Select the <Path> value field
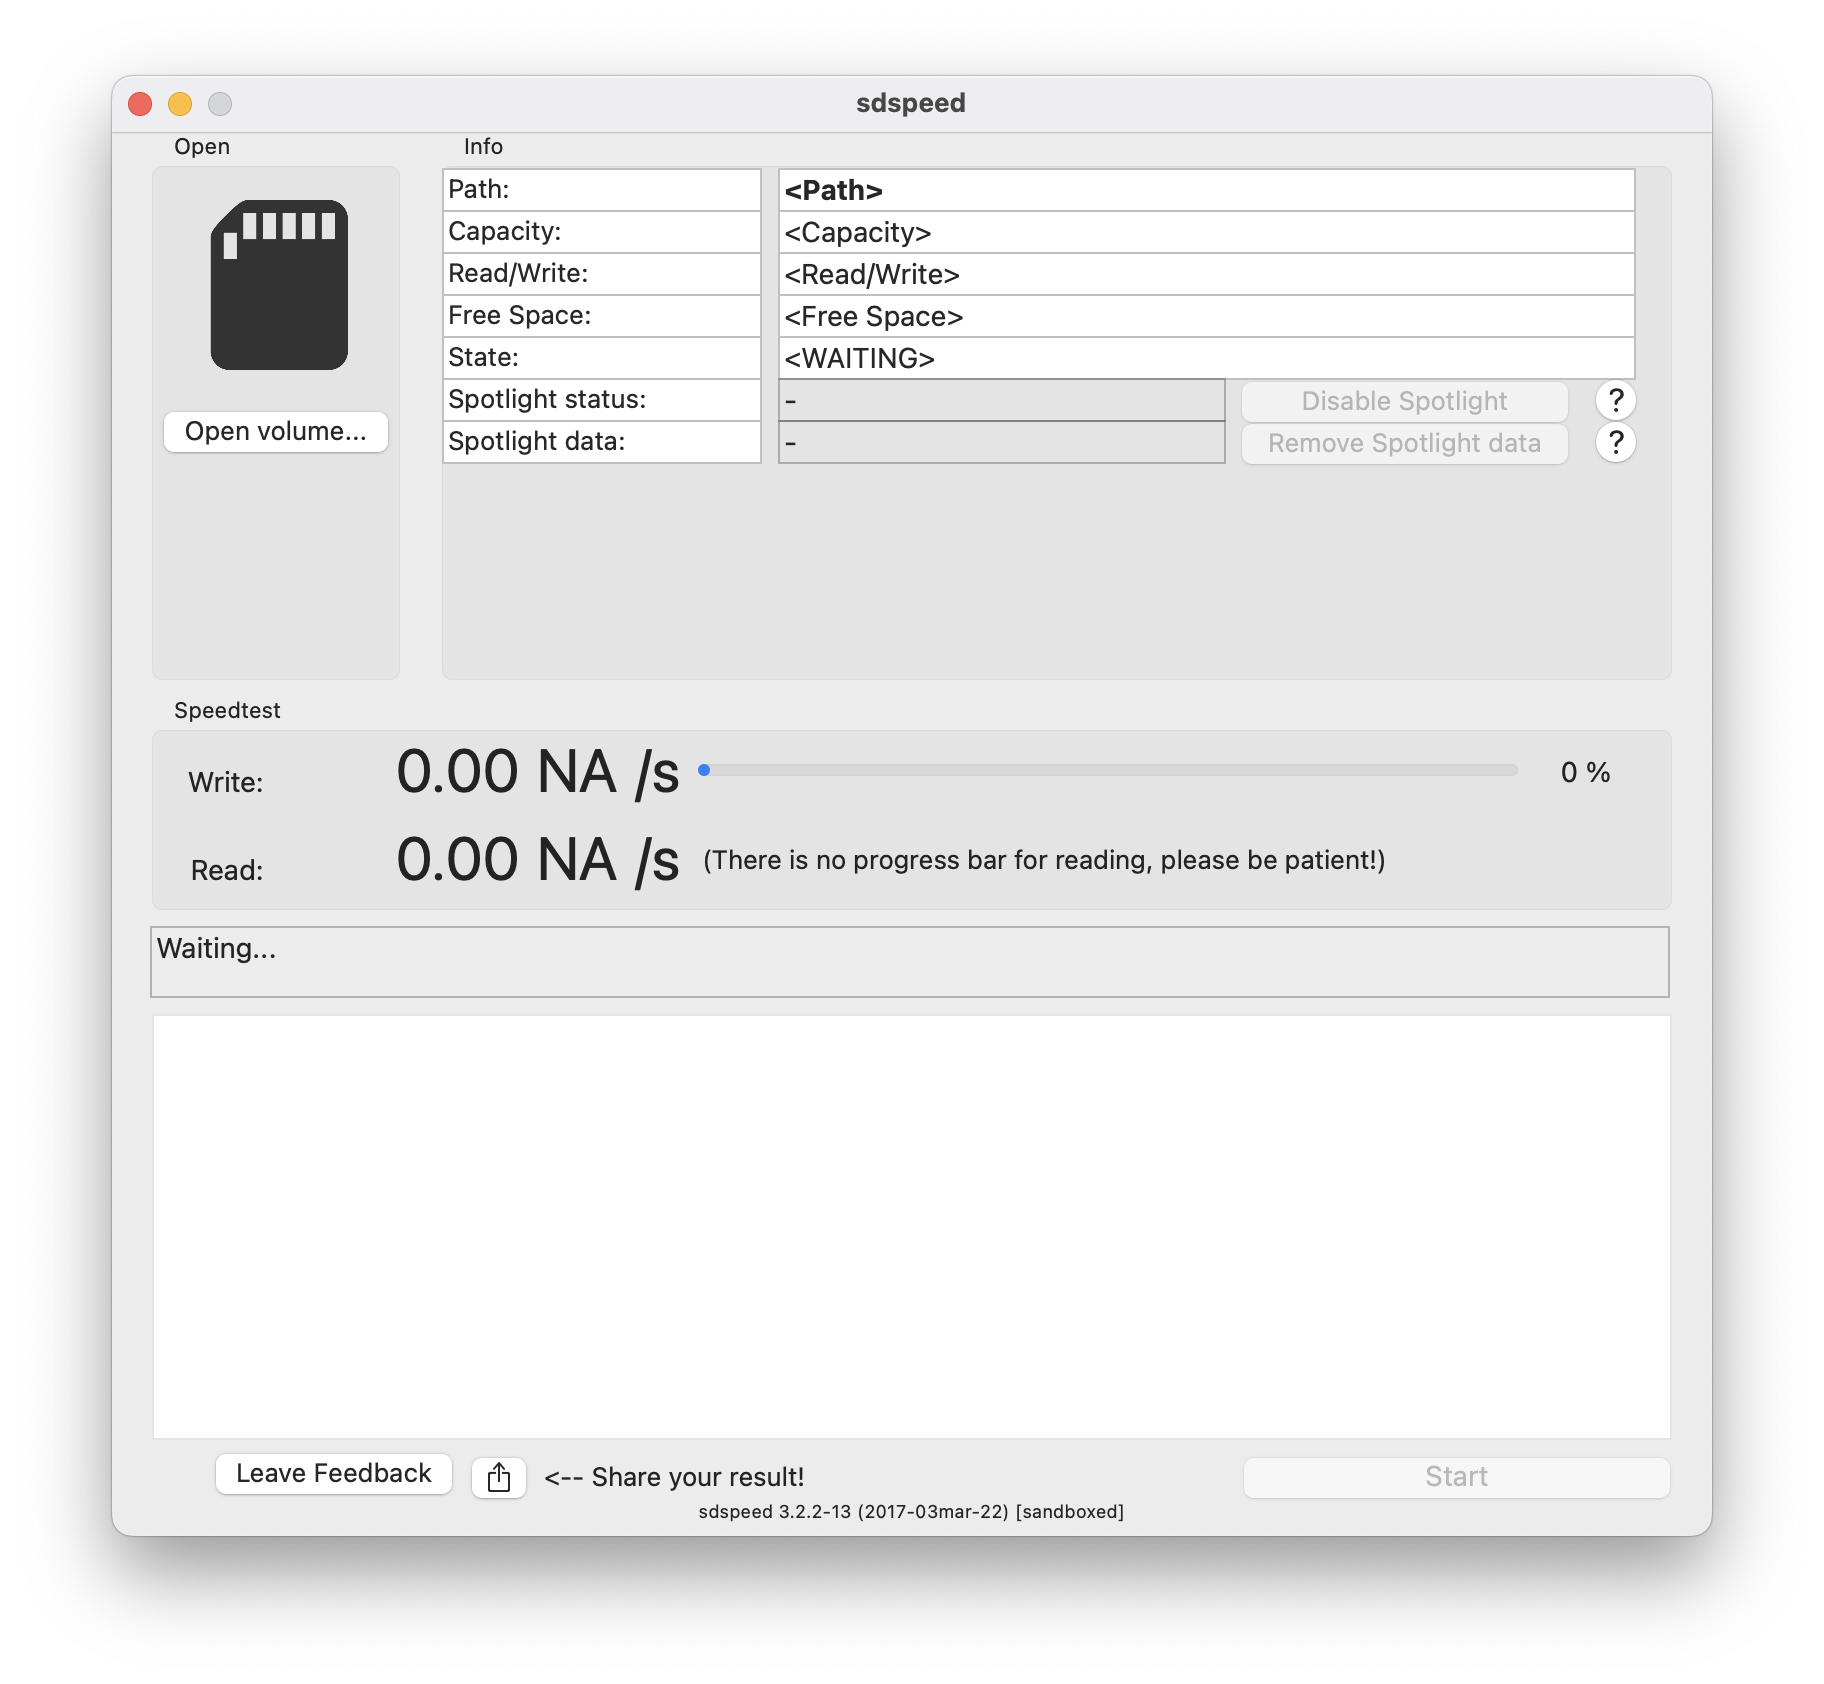 tap(1207, 190)
